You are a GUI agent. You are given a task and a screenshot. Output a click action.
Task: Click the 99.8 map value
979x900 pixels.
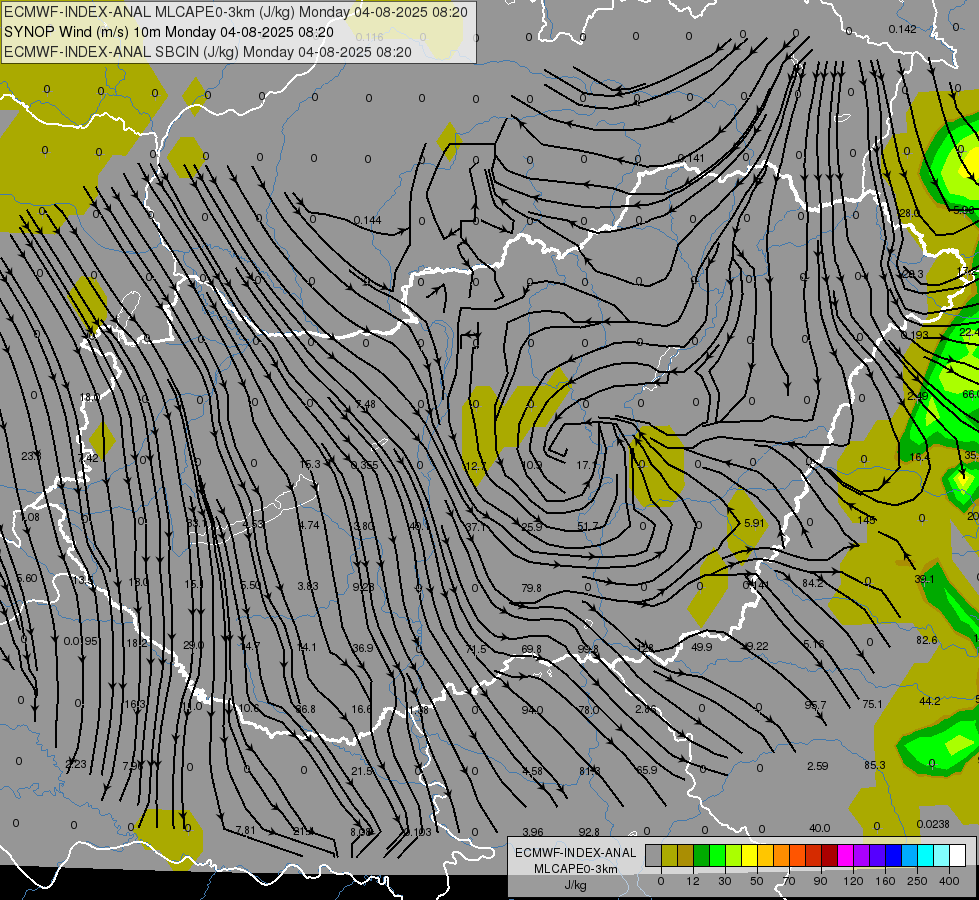coord(588,650)
